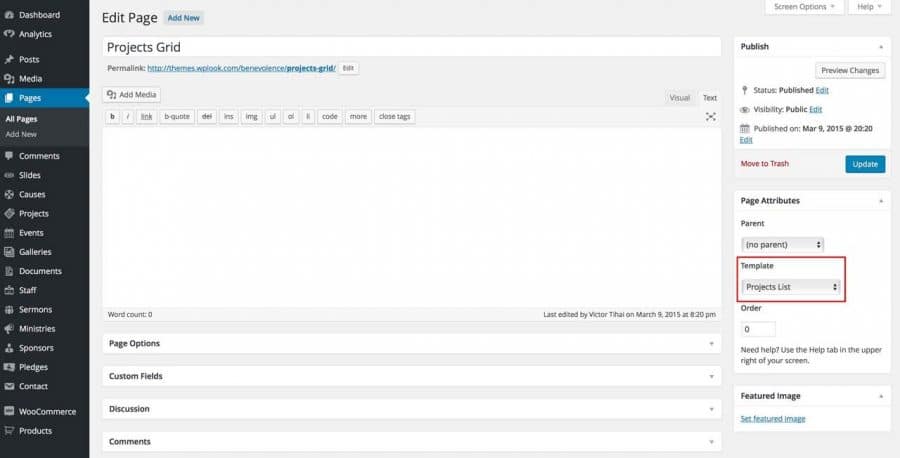
Task: Switch to the Visual editor tab
Action: (x=680, y=98)
